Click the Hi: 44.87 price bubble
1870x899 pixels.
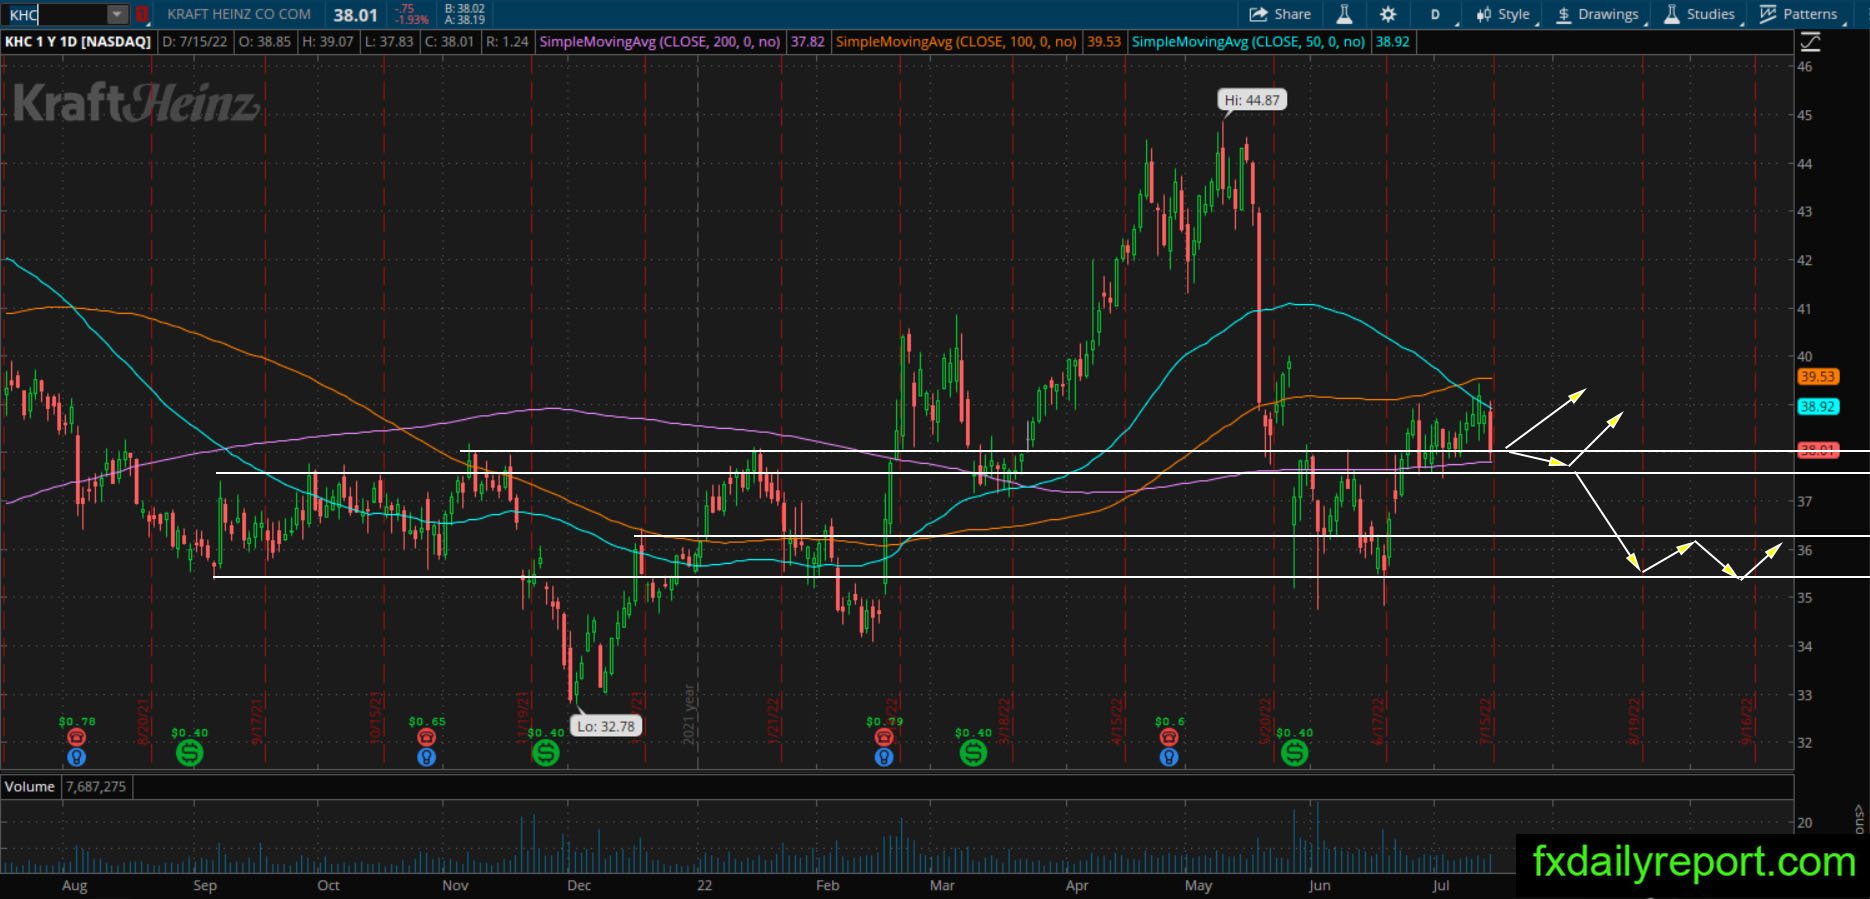(x=1252, y=100)
